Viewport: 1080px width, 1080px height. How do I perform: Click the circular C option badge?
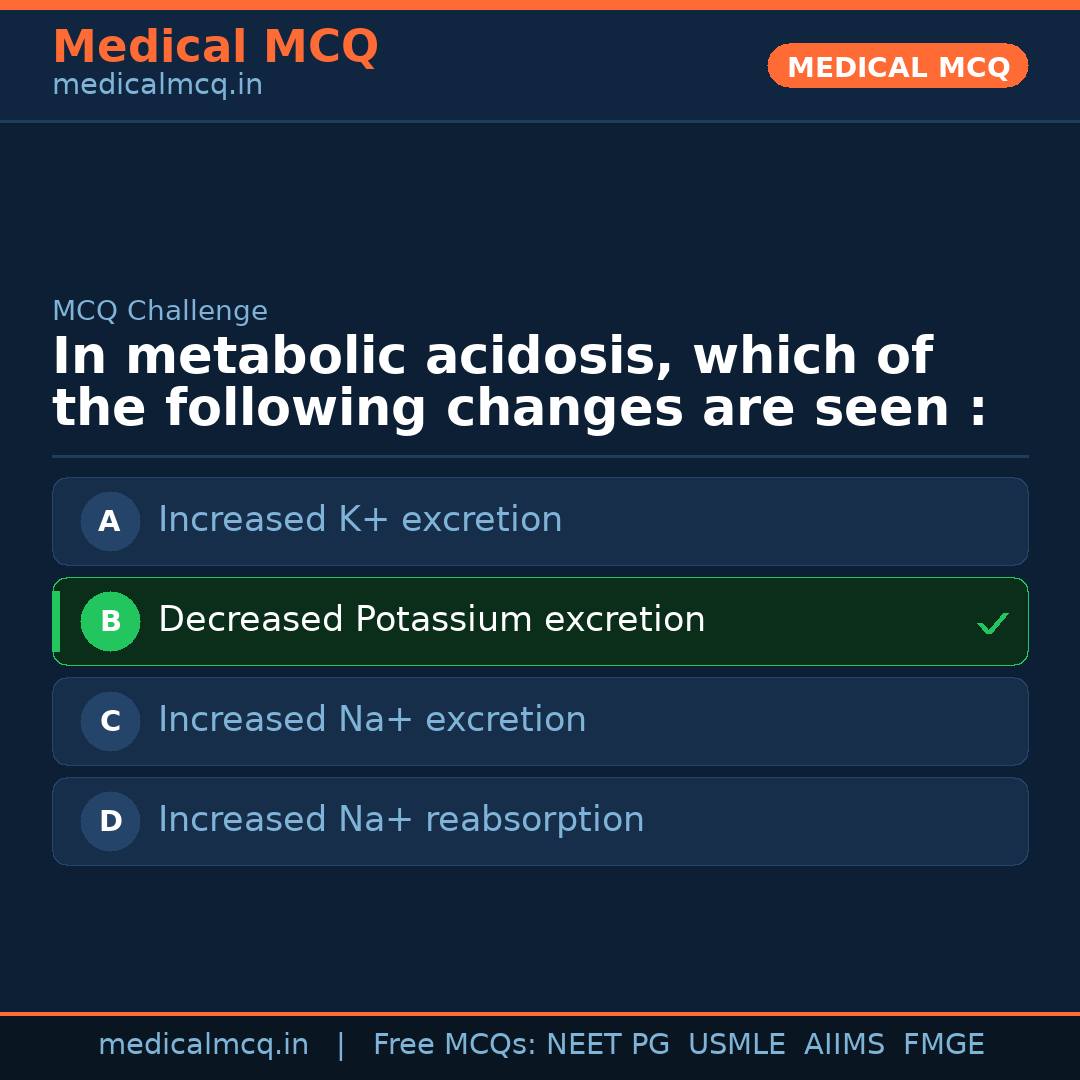110,721
